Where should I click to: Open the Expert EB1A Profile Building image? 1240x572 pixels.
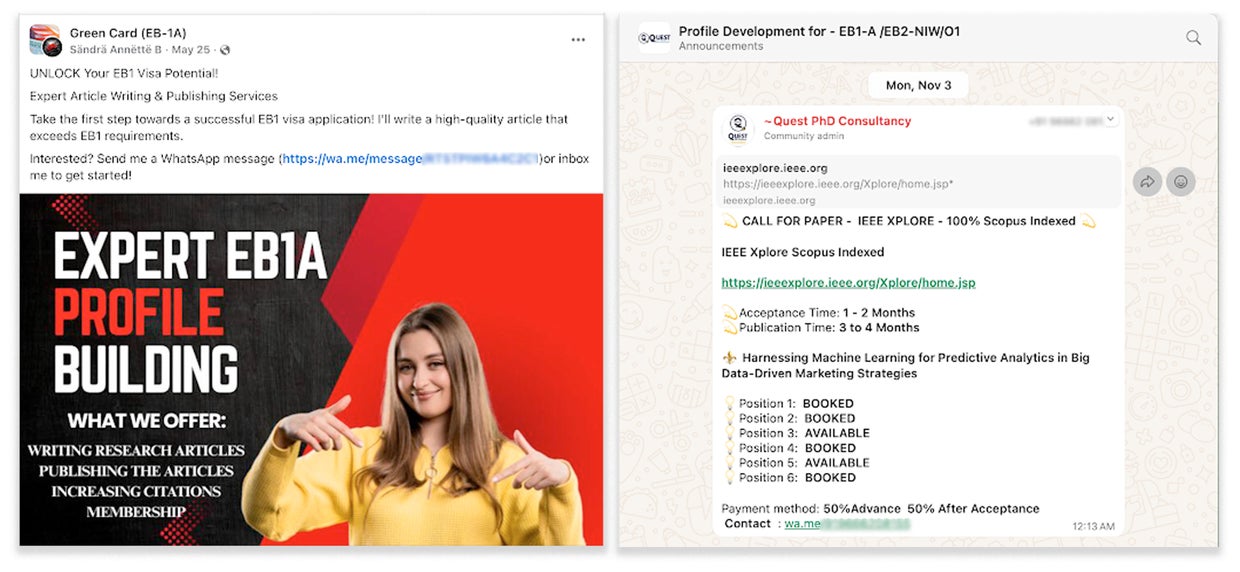pos(311,369)
